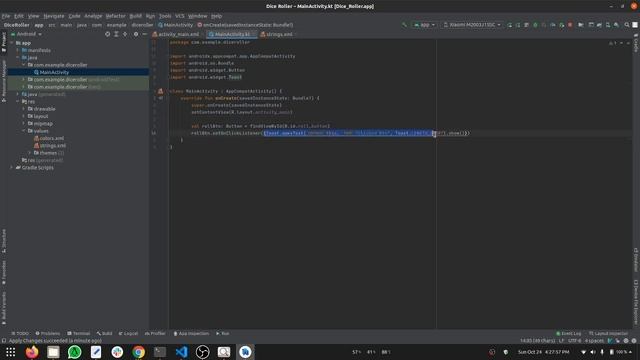
Task: Open the Android project view dropdown
Action: [x=26, y=34]
